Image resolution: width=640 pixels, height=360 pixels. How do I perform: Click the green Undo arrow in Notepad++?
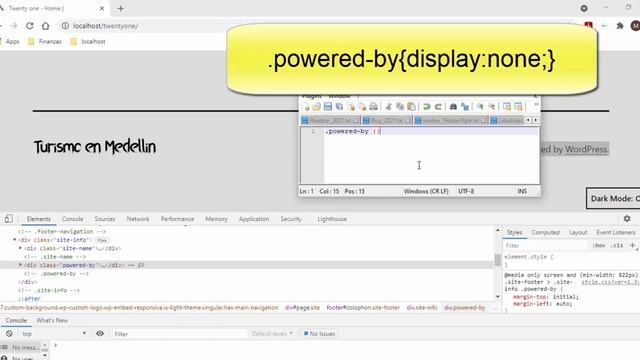427,107
